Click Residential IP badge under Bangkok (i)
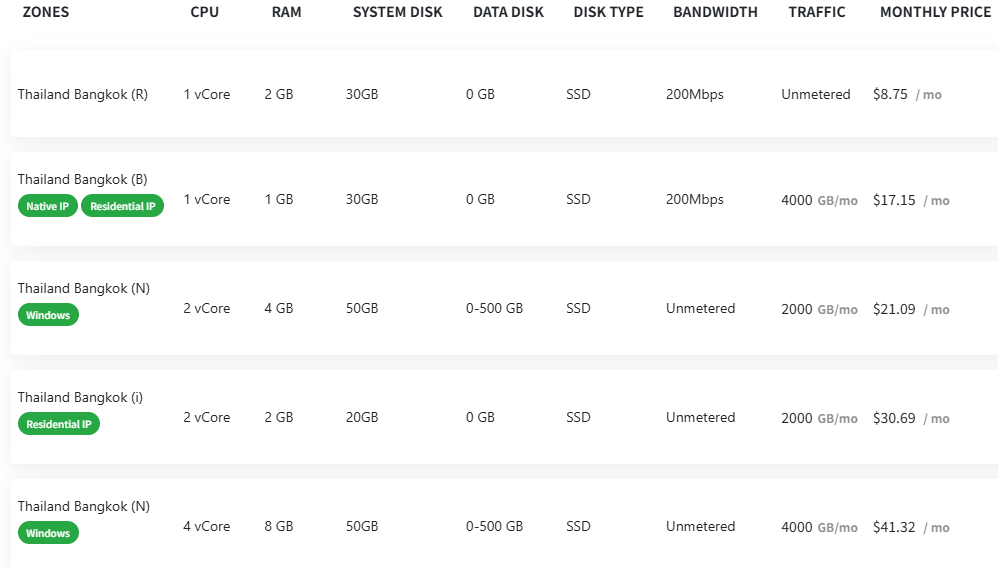998x569 pixels. [59, 424]
